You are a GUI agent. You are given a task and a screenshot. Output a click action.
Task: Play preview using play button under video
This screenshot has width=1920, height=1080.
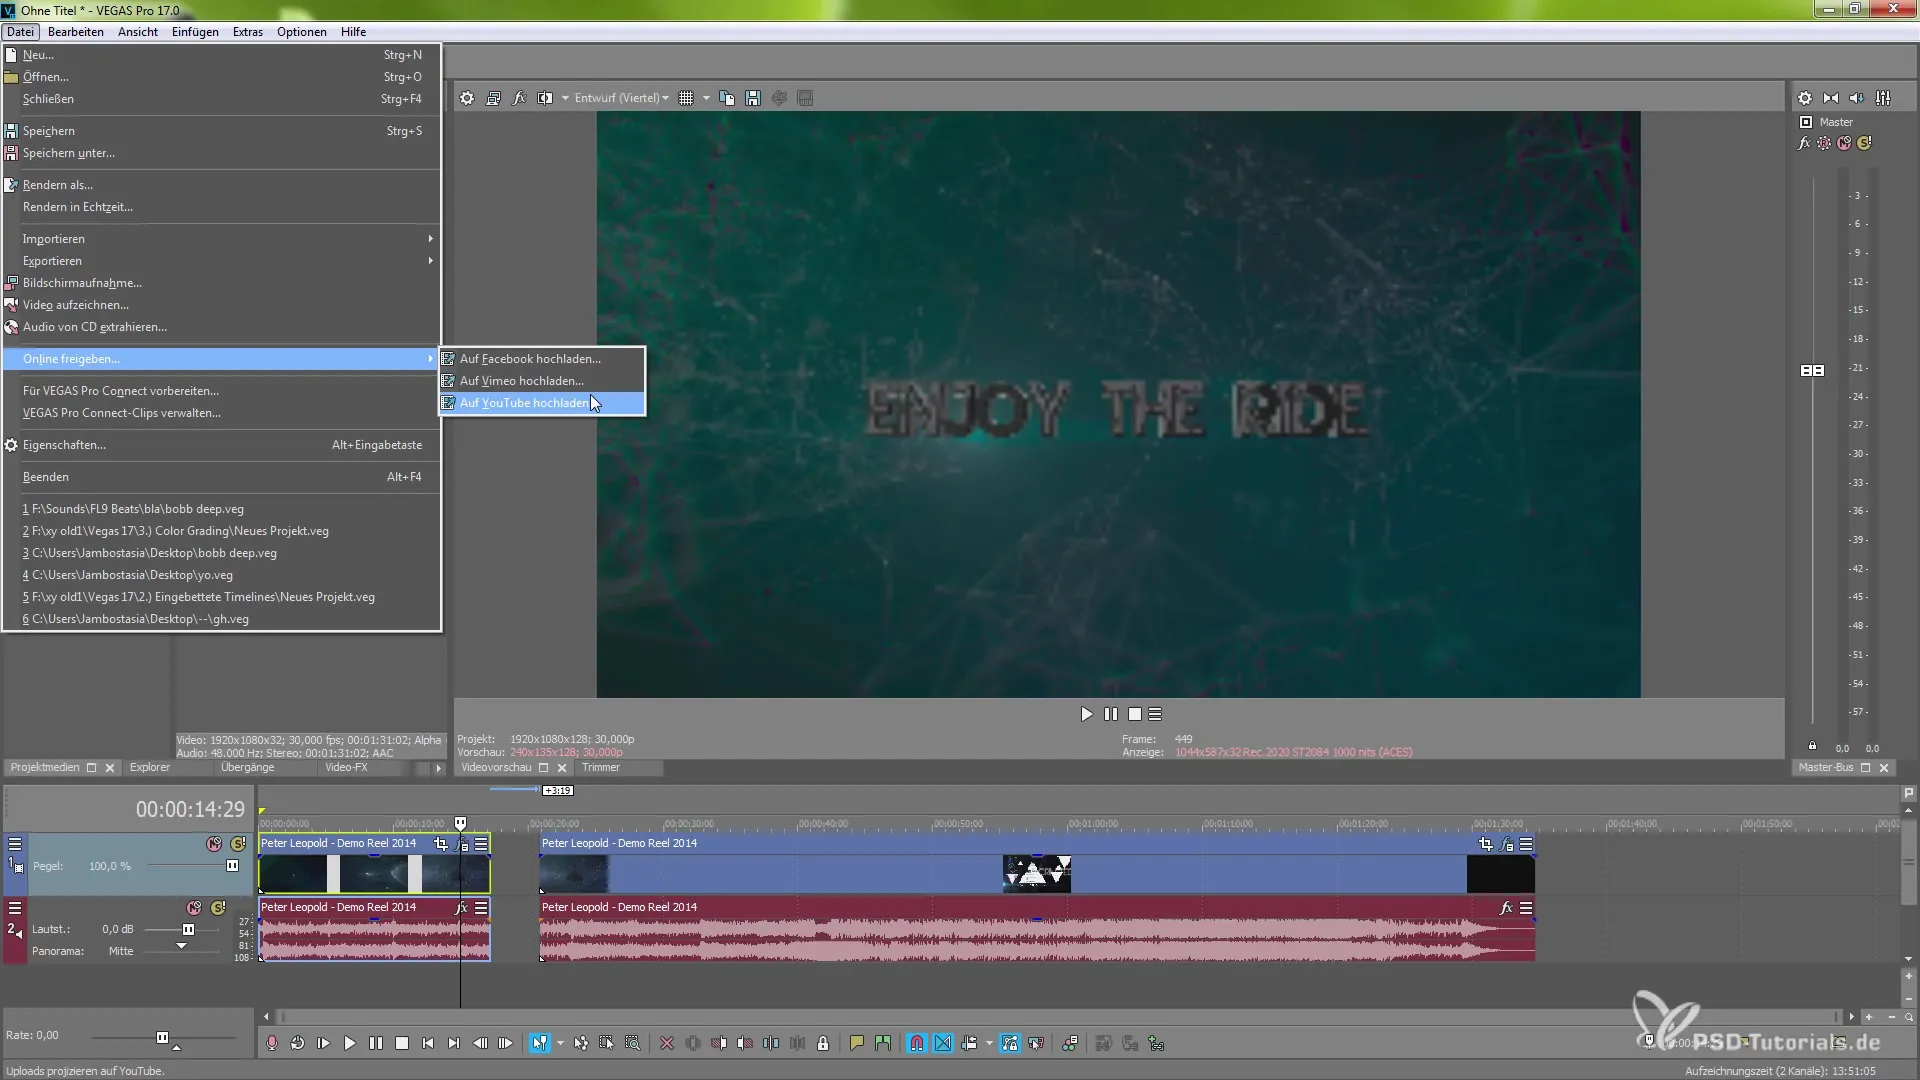coord(1086,714)
